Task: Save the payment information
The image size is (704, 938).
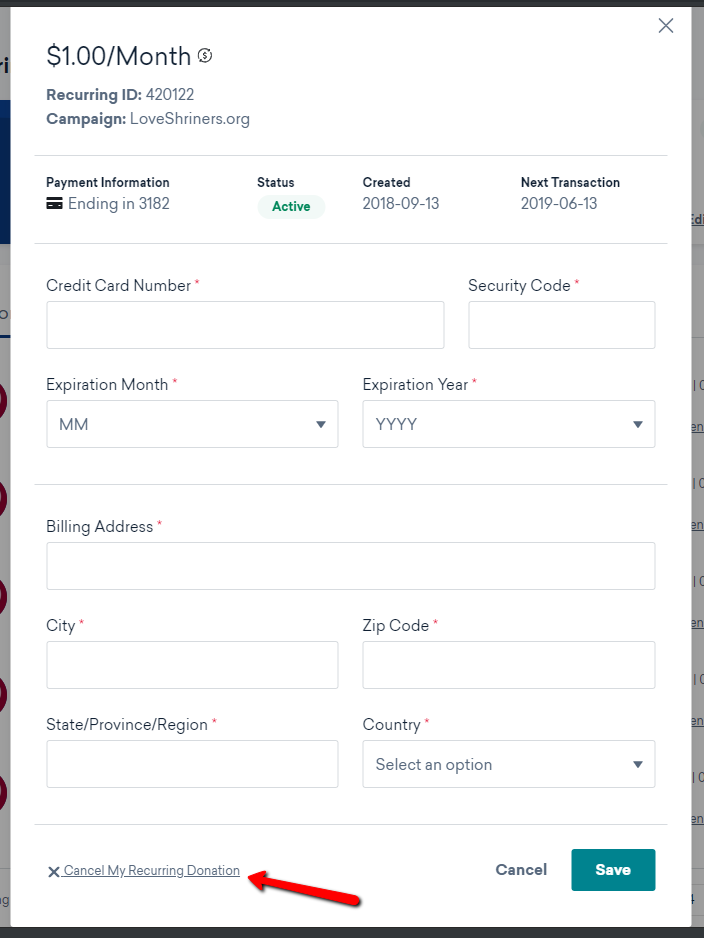Action: (x=613, y=870)
